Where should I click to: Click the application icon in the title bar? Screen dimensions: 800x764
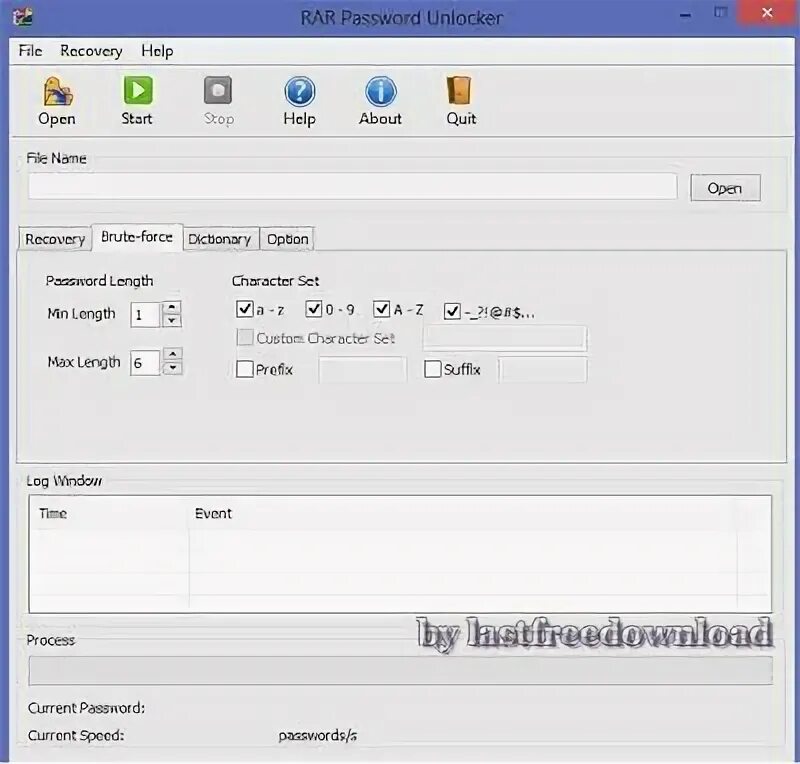[23, 17]
